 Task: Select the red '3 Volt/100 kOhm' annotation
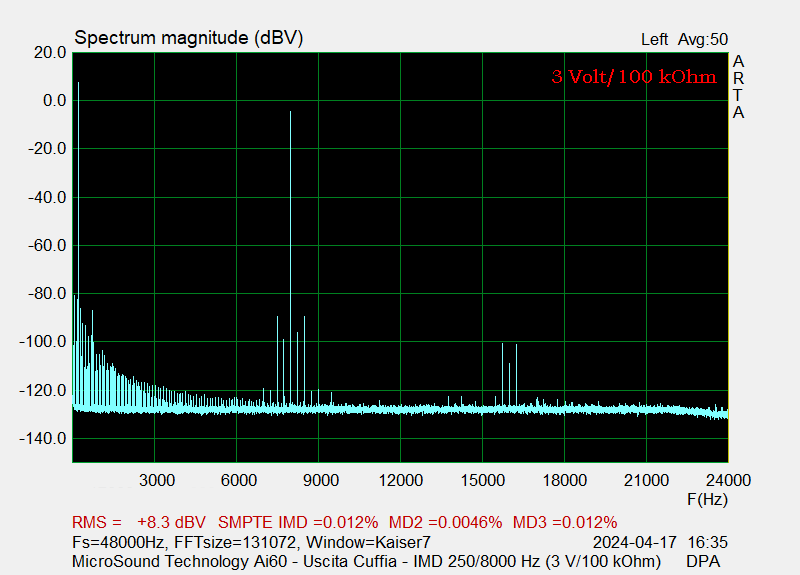pos(634,77)
